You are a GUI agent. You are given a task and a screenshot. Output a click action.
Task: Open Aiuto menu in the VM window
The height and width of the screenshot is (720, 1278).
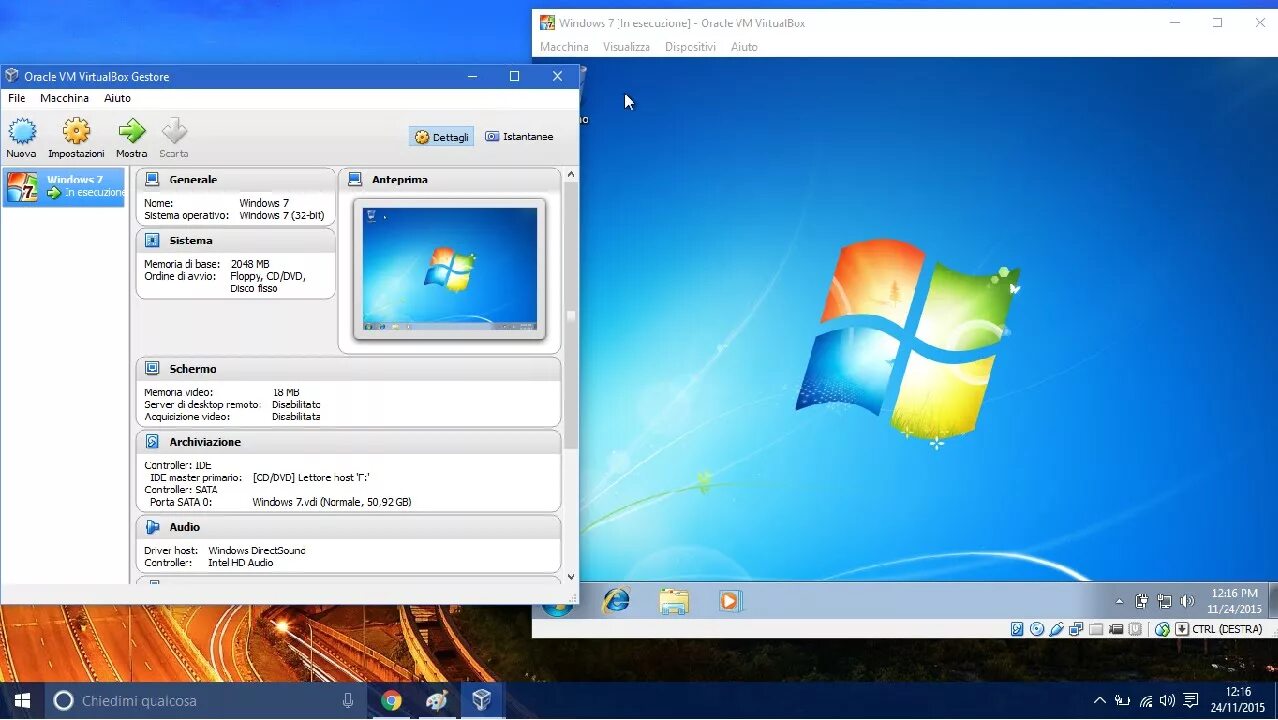tap(744, 47)
